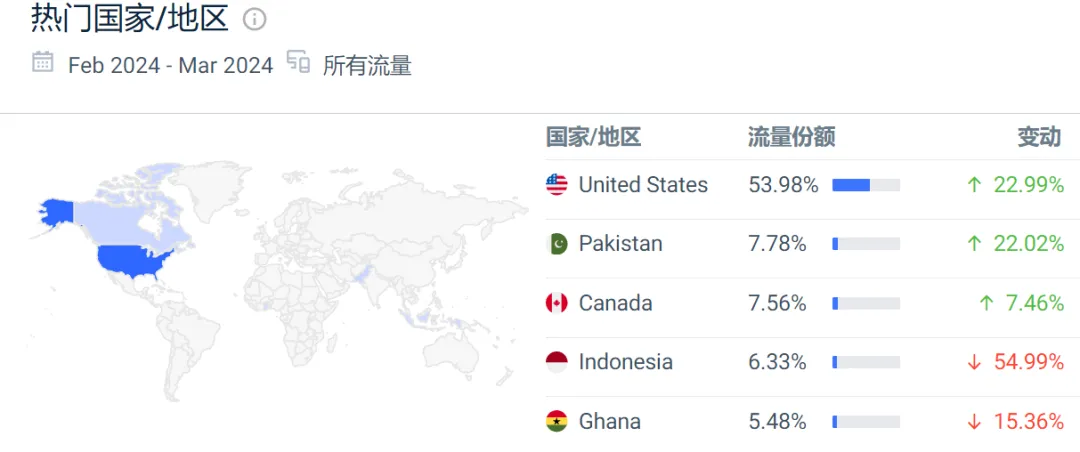
Task: Click the Indonesia flag icon
Action: [557, 362]
